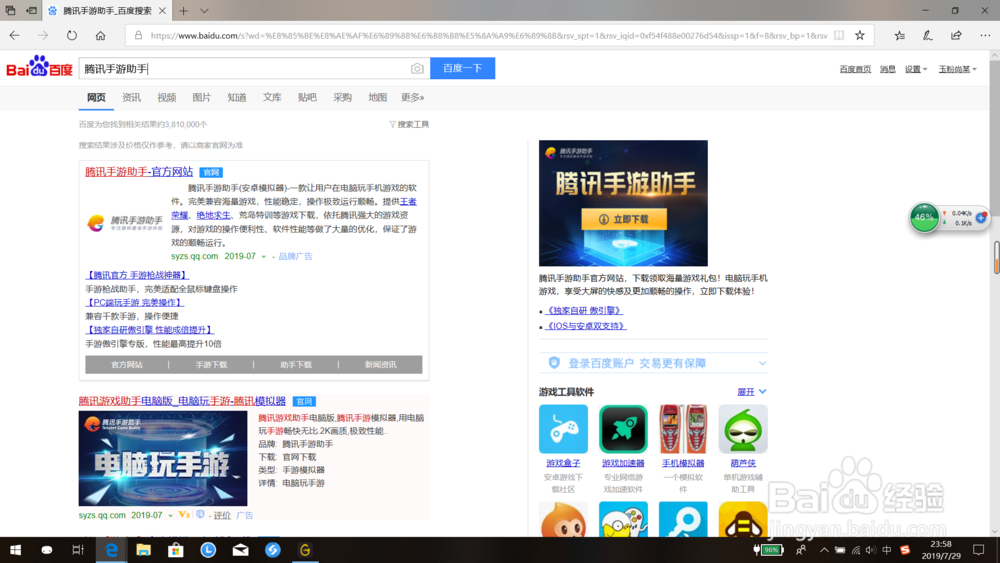The width and height of the screenshot is (1000, 563).
Task: Switch to the 地图 tab
Action: [x=378, y=98]
